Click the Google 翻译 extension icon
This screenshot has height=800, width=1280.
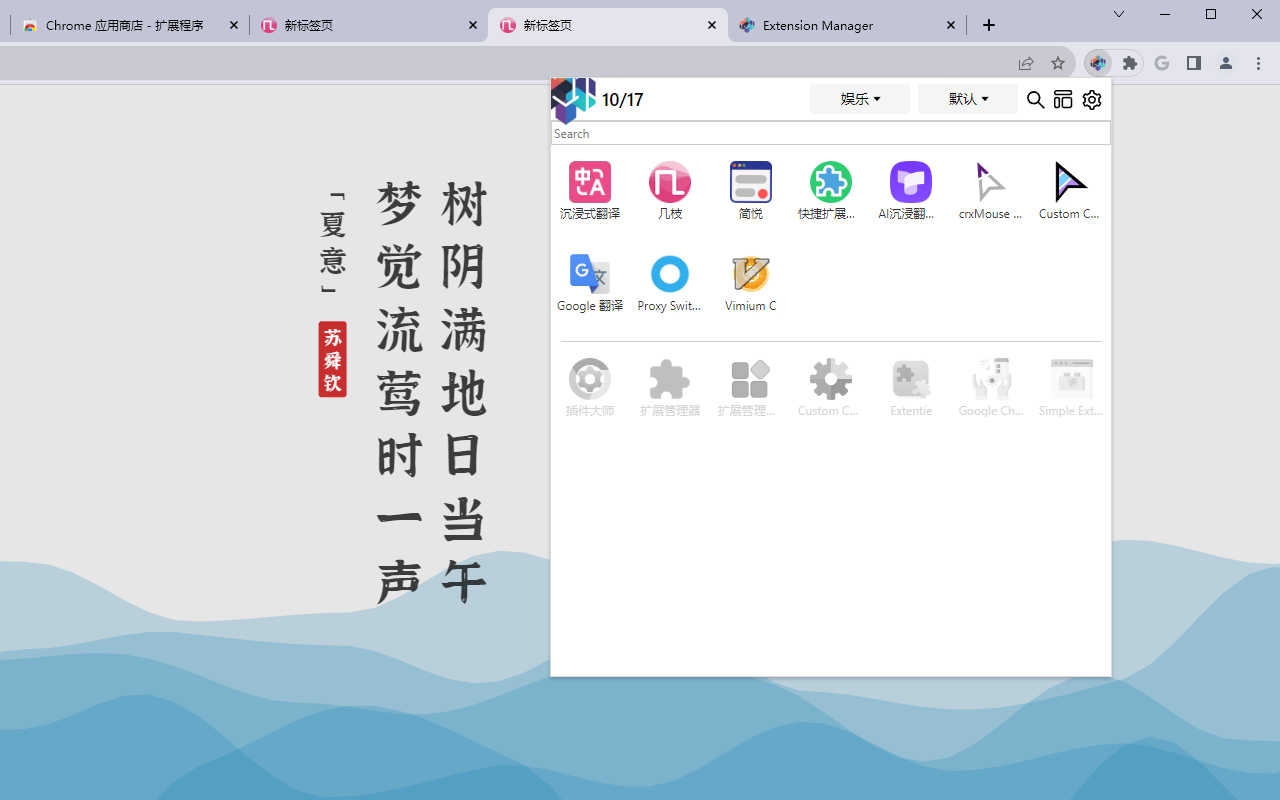(589, 274)
